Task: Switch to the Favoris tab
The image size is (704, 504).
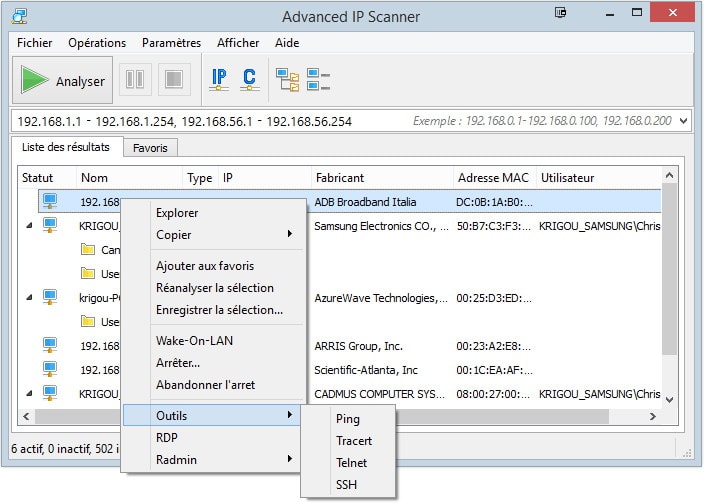Action: click(150, 148)
